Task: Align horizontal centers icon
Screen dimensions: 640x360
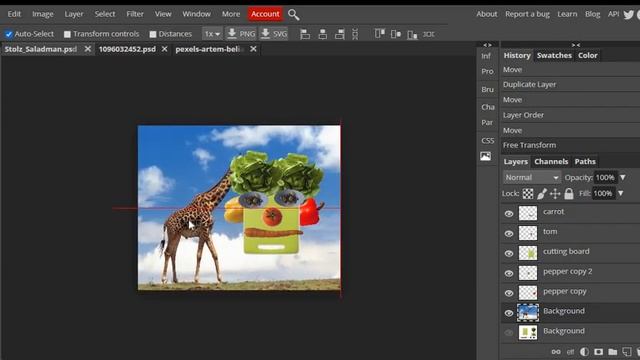Action: 322,34
